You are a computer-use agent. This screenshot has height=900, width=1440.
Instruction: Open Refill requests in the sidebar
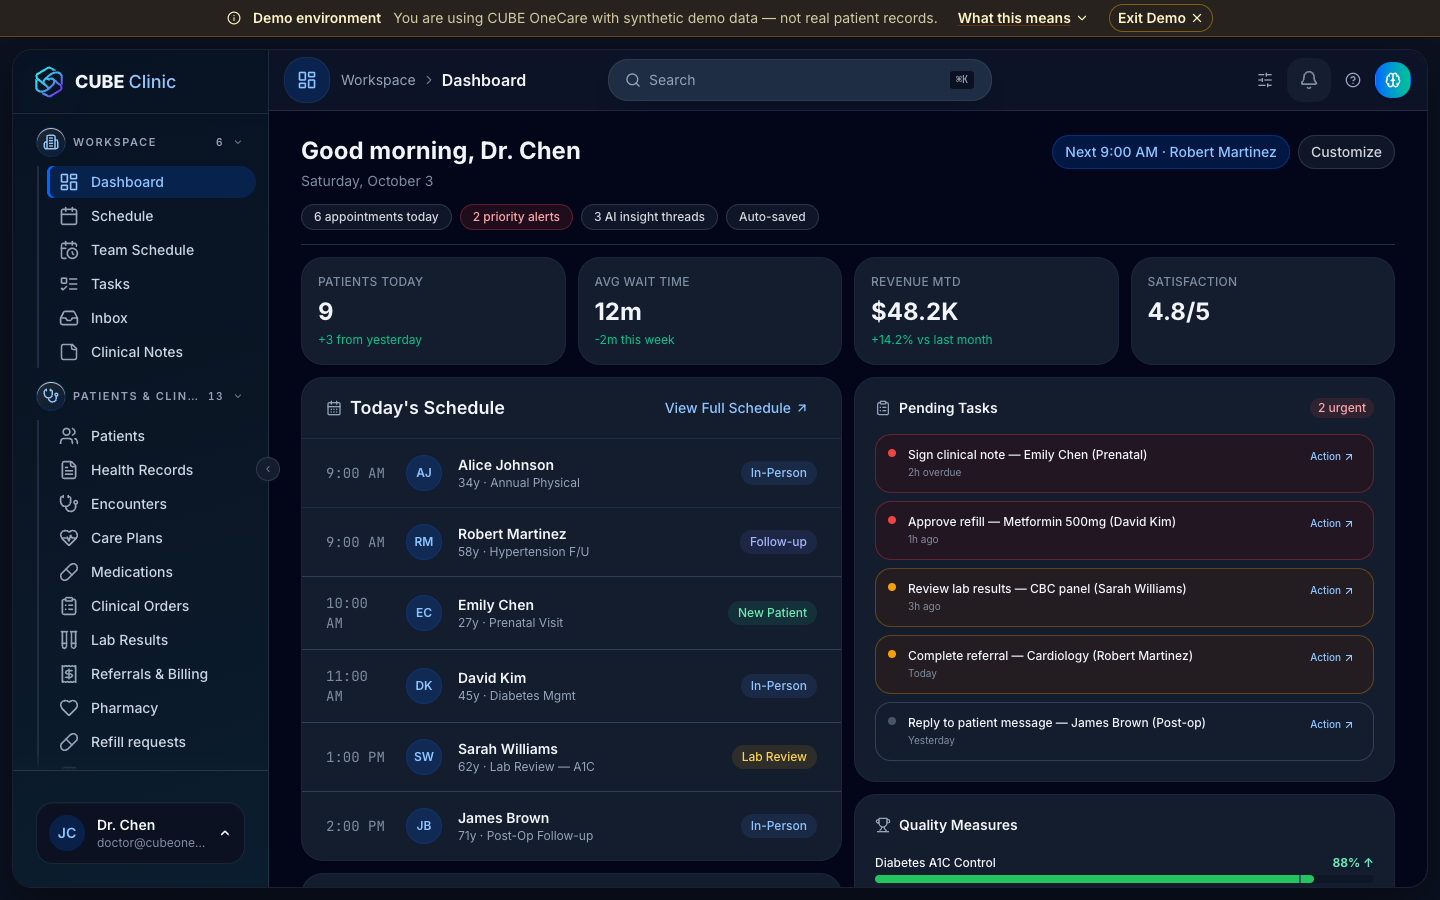coord(151,742)
